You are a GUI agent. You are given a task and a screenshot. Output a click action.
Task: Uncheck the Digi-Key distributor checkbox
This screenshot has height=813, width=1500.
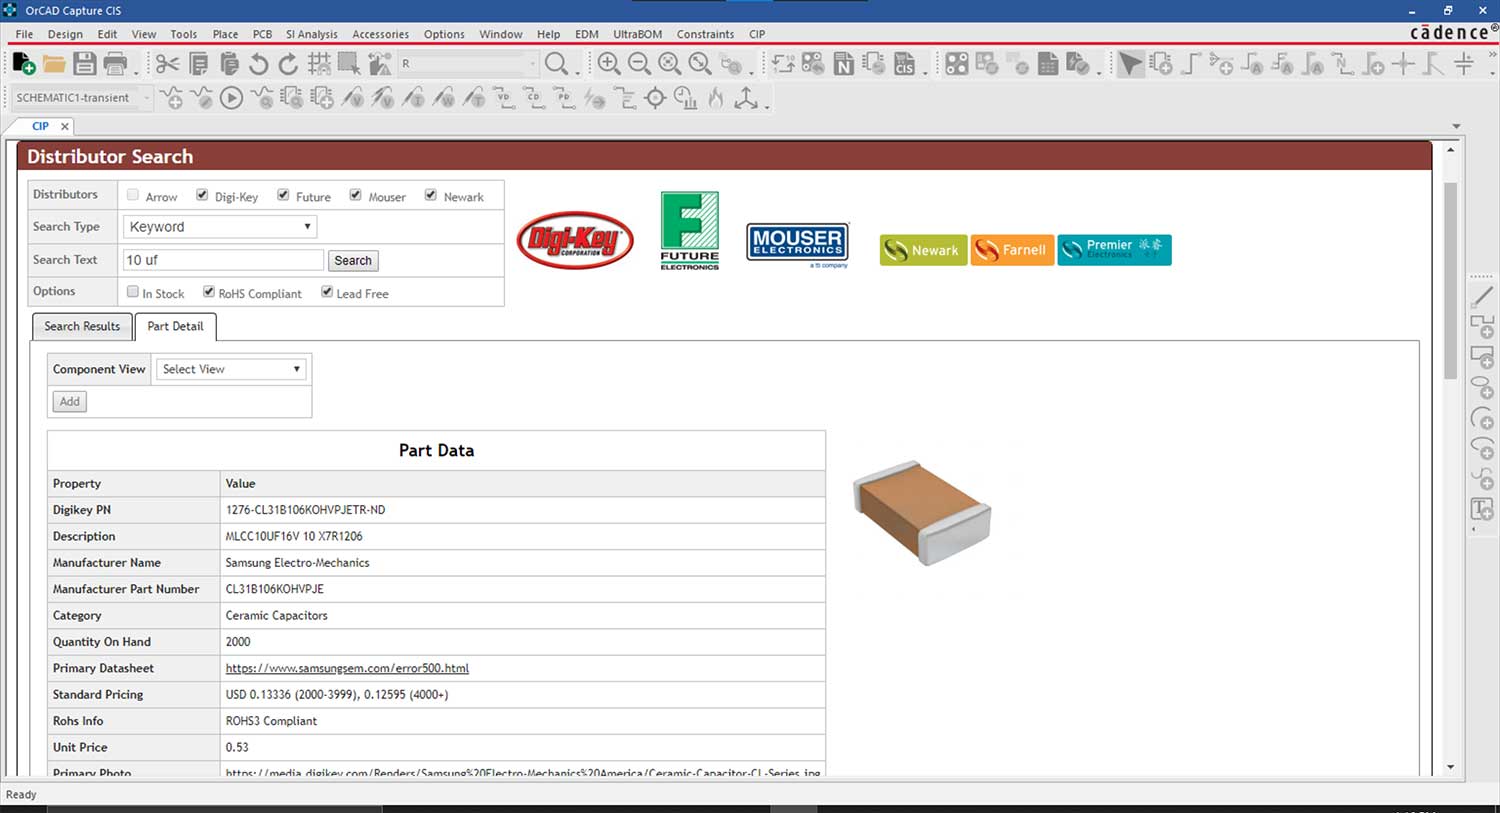(202, 195)
